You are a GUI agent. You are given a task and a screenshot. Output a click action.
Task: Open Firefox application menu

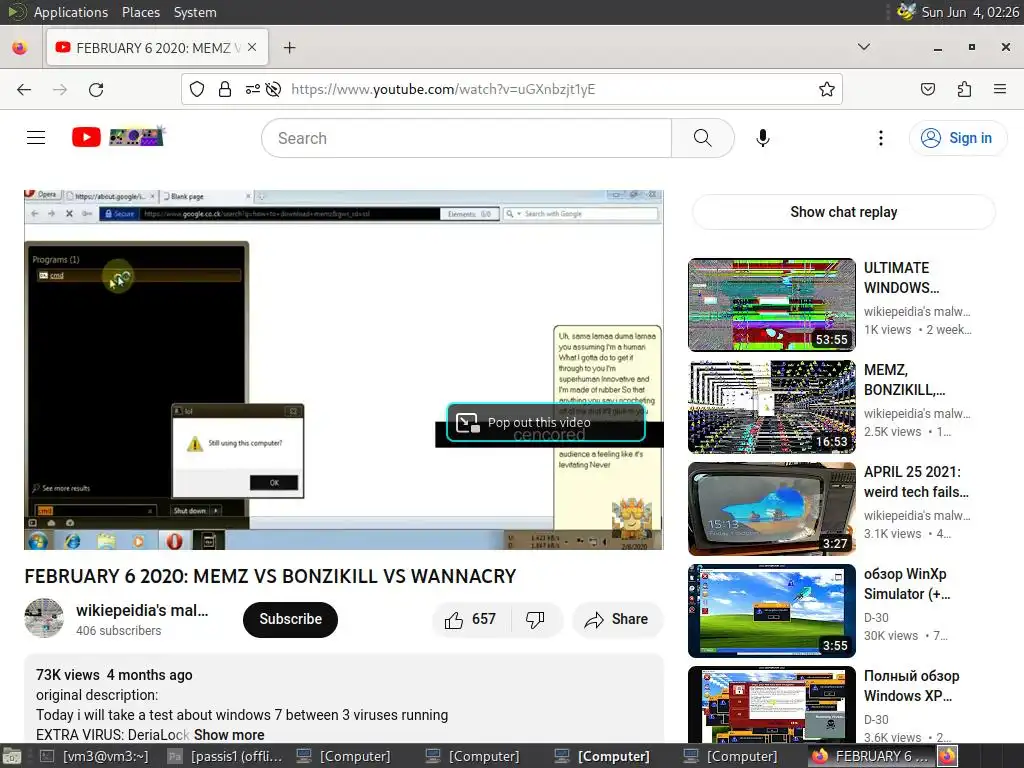(999, 89)
